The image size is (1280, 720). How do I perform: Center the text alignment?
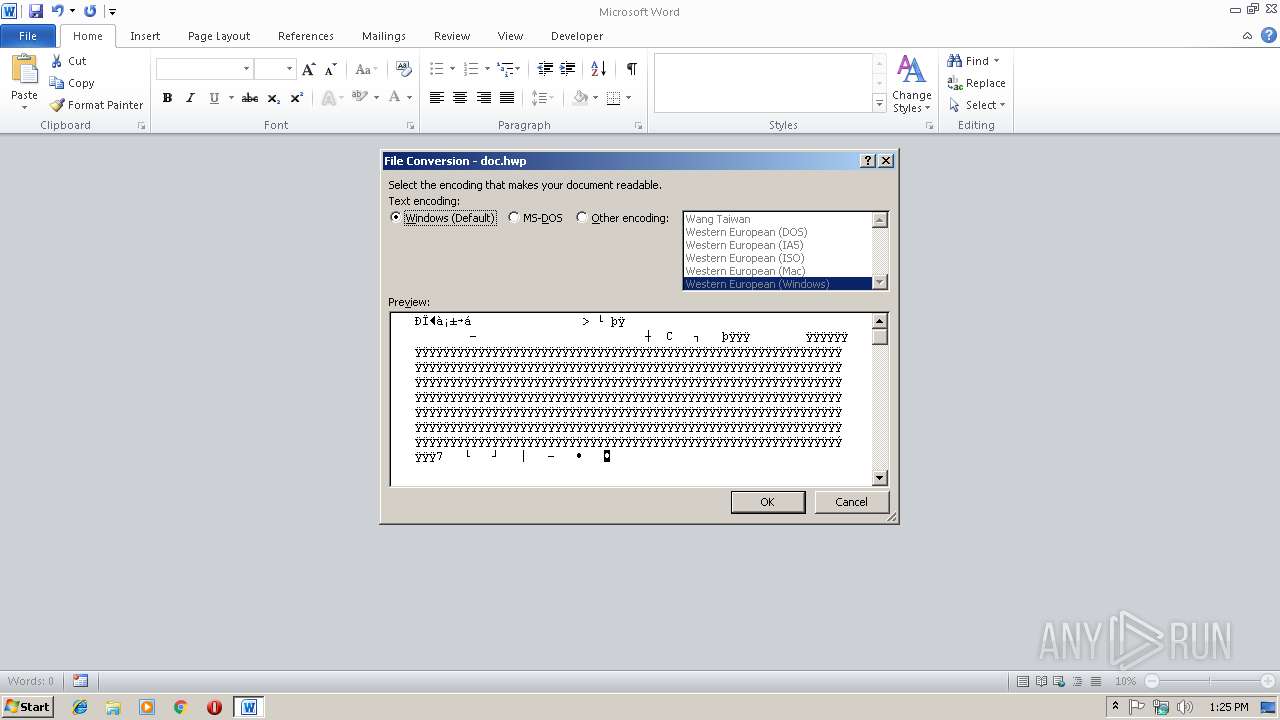click(460, 98)
